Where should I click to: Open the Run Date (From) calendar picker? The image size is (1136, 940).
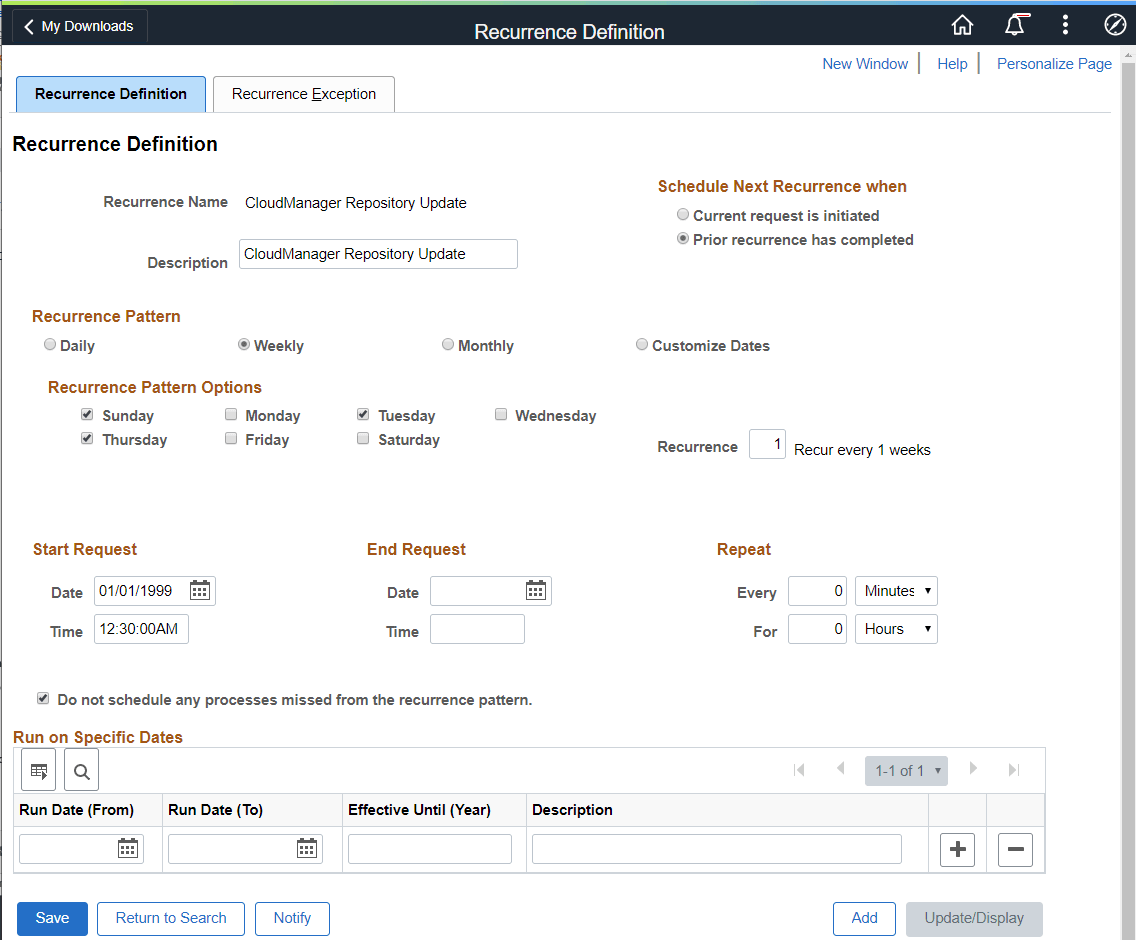[x=128, y=848]
